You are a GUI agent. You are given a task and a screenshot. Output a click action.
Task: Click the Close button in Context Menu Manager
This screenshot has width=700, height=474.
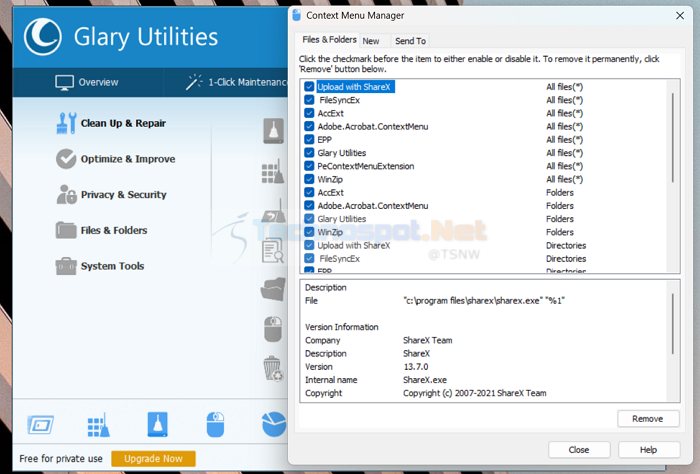tap(579, 450)
